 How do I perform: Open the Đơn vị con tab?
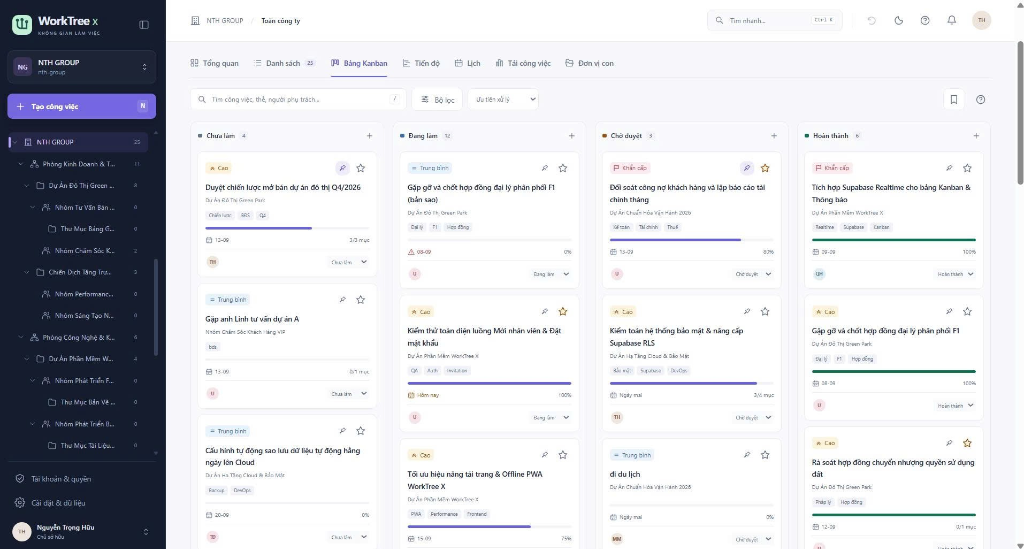(x=589, y=63)
